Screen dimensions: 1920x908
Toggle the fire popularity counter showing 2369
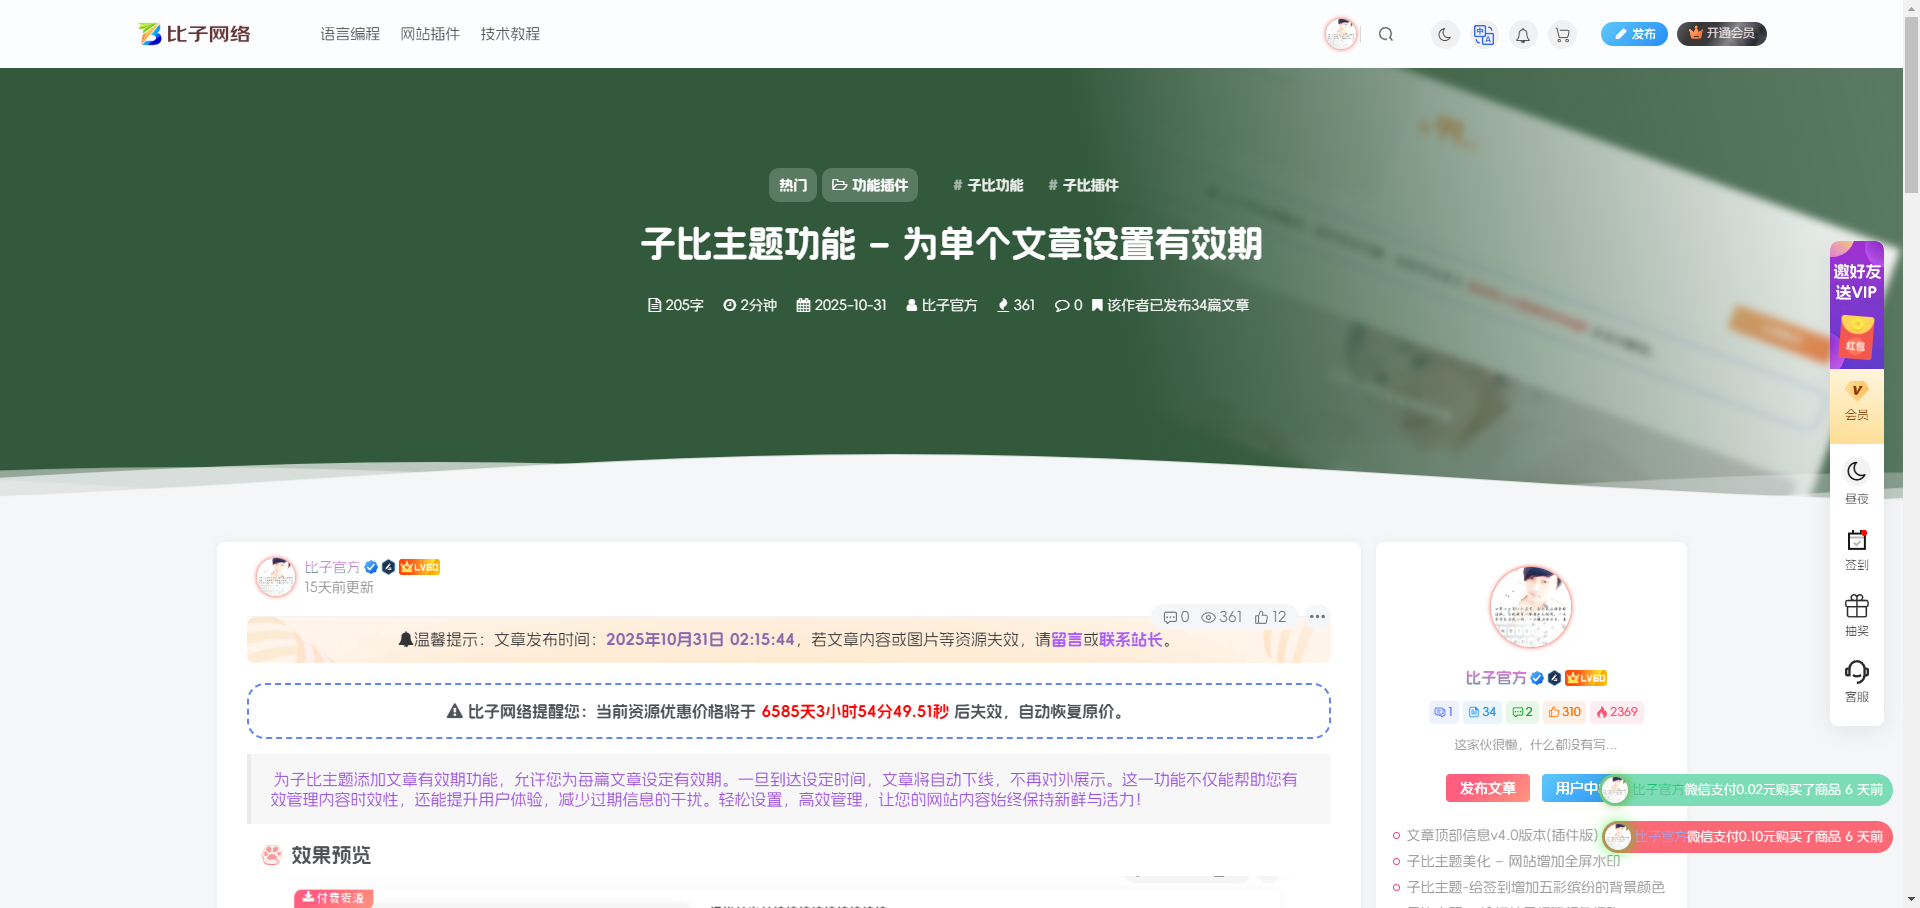[1616, 712]
